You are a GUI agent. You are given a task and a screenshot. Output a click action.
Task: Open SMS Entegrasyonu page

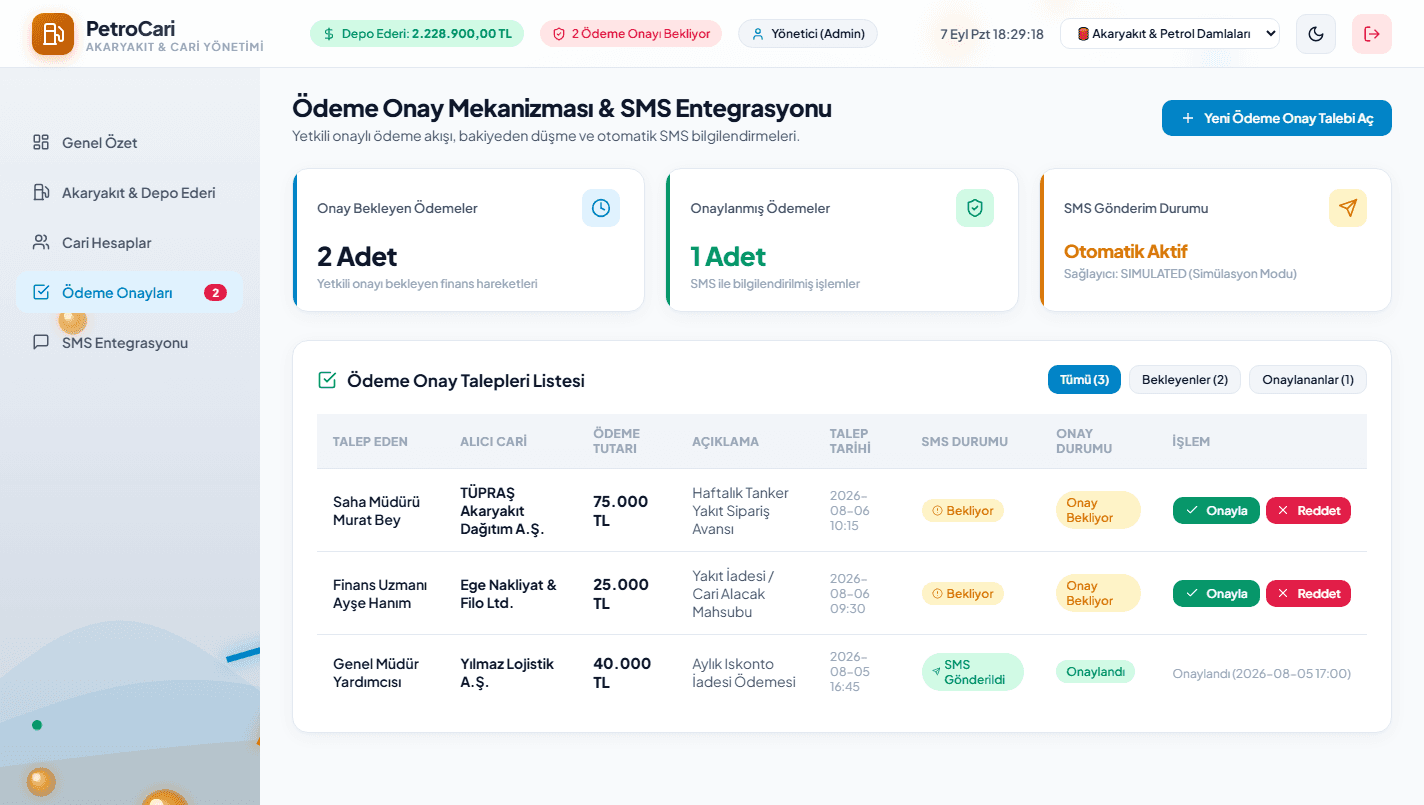[129, 343]
